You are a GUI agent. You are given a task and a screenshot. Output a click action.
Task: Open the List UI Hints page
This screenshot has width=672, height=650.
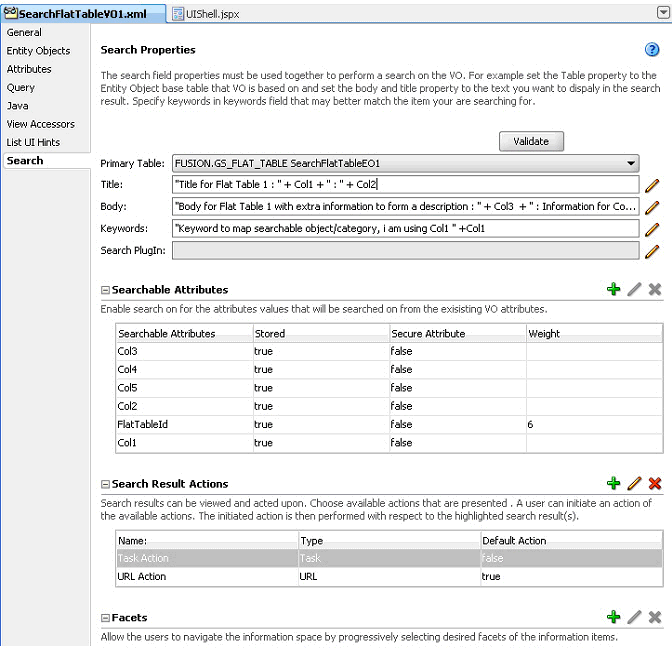(x=33, y=143)
